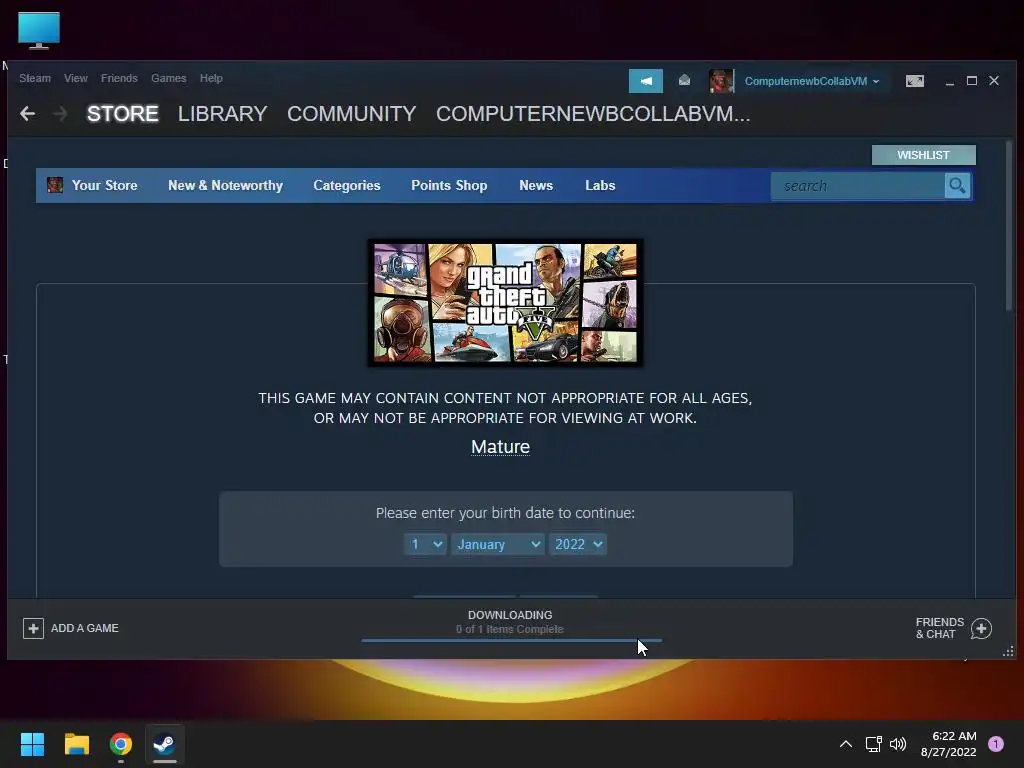Open New & Noteworthy section

click(225, 185)
